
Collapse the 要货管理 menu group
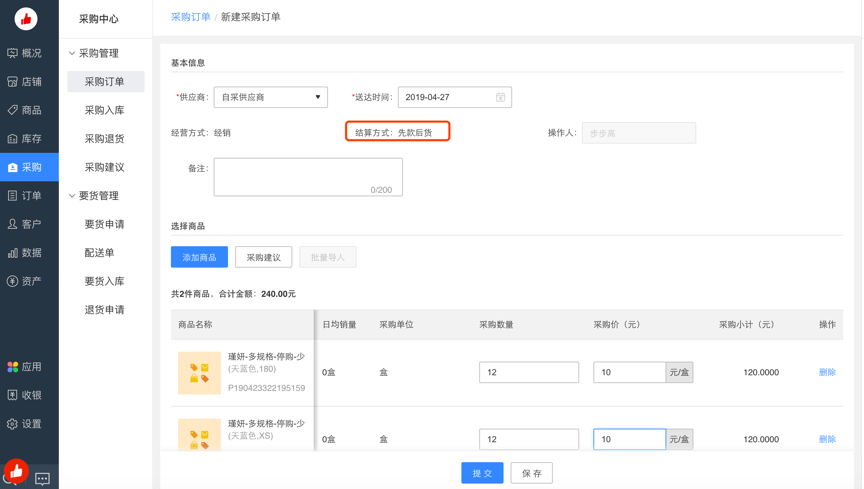pos(72,196)
